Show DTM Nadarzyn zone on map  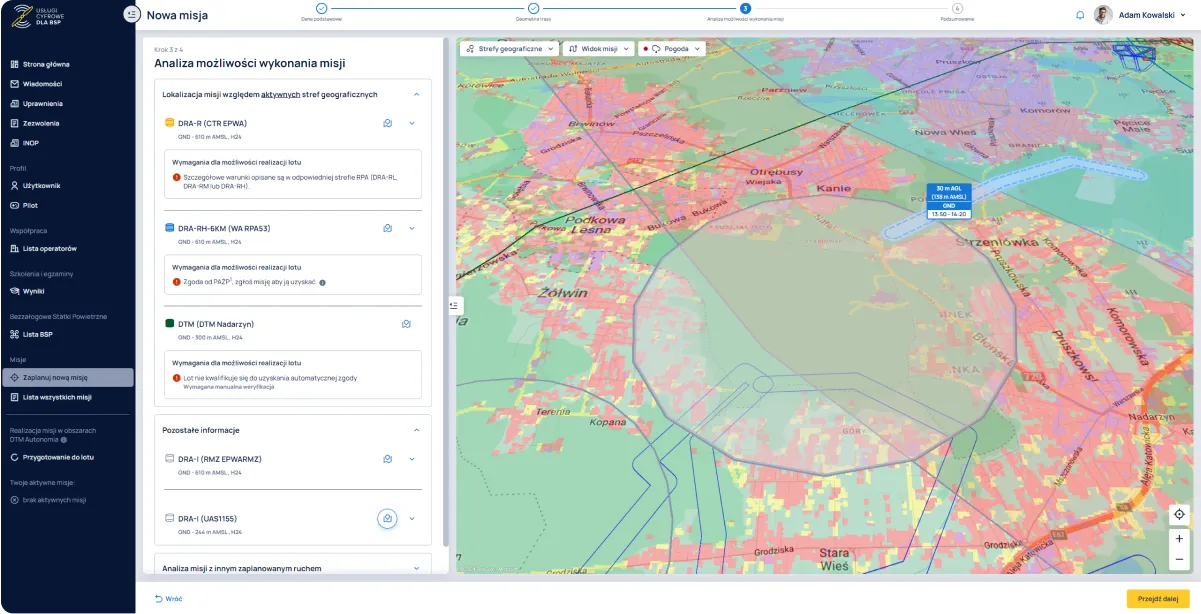(407, 324)
